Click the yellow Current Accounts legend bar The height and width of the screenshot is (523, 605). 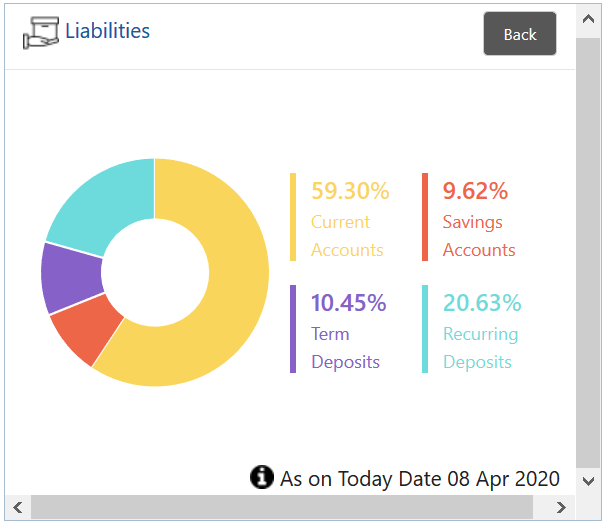tap(293, 217)
